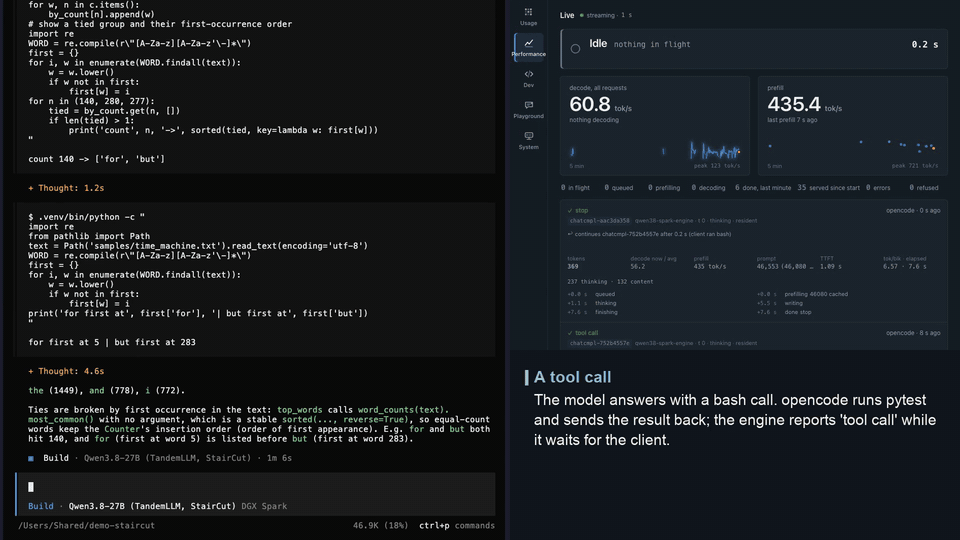Click the chatcmpl-752b4557e request ID badge
Screen dimensions: 960x540
599,343
